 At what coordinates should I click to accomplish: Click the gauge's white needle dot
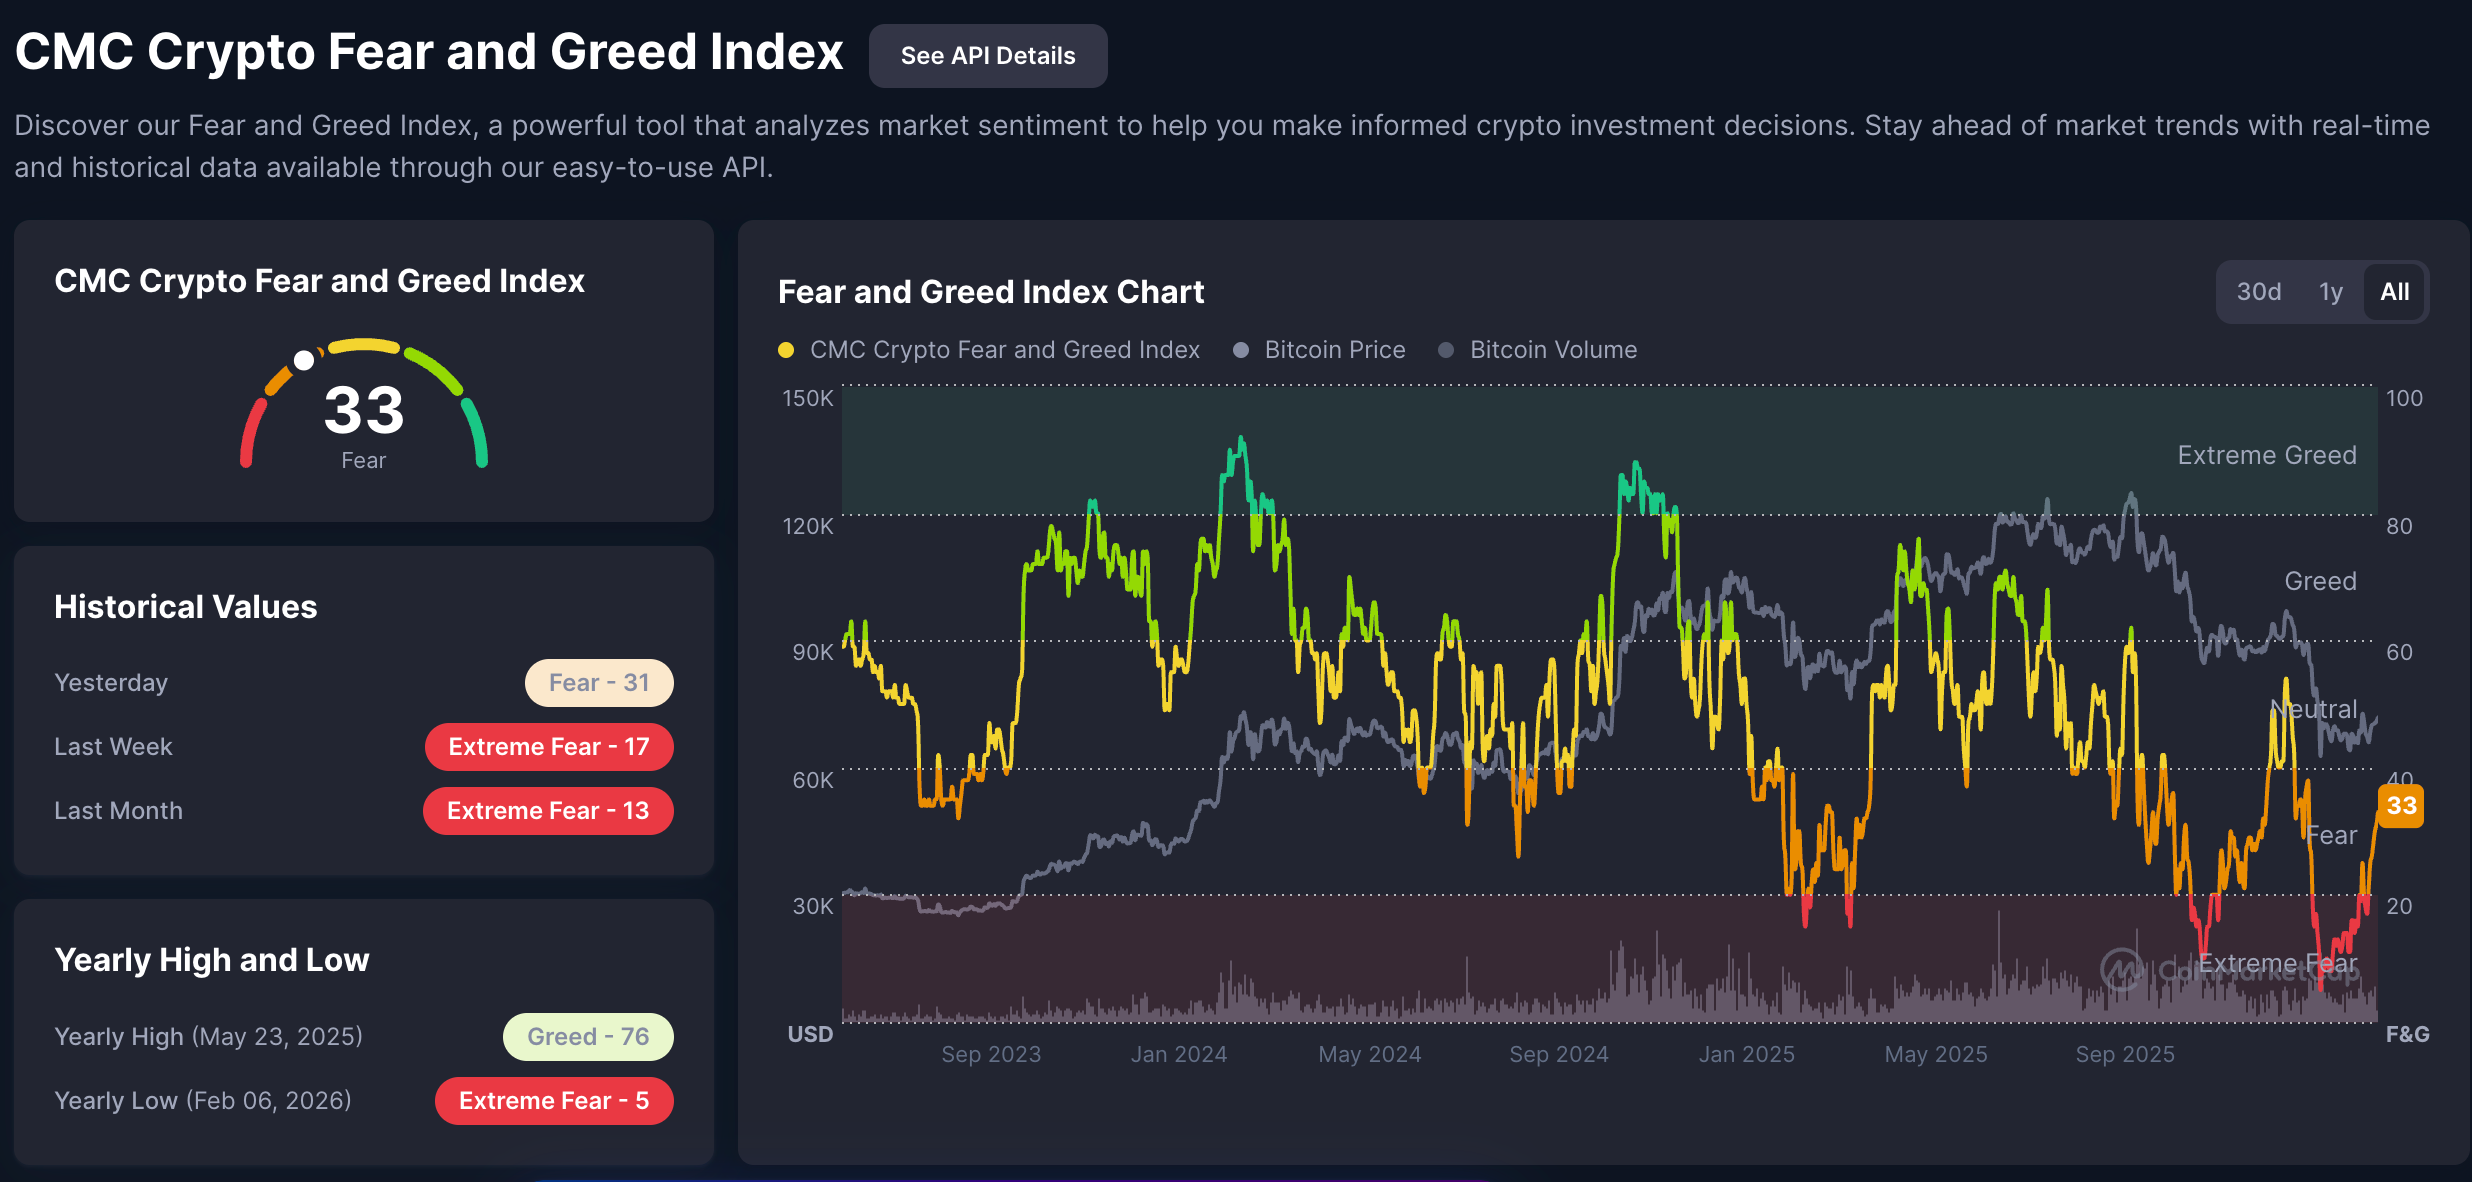[x=304, y=361]
